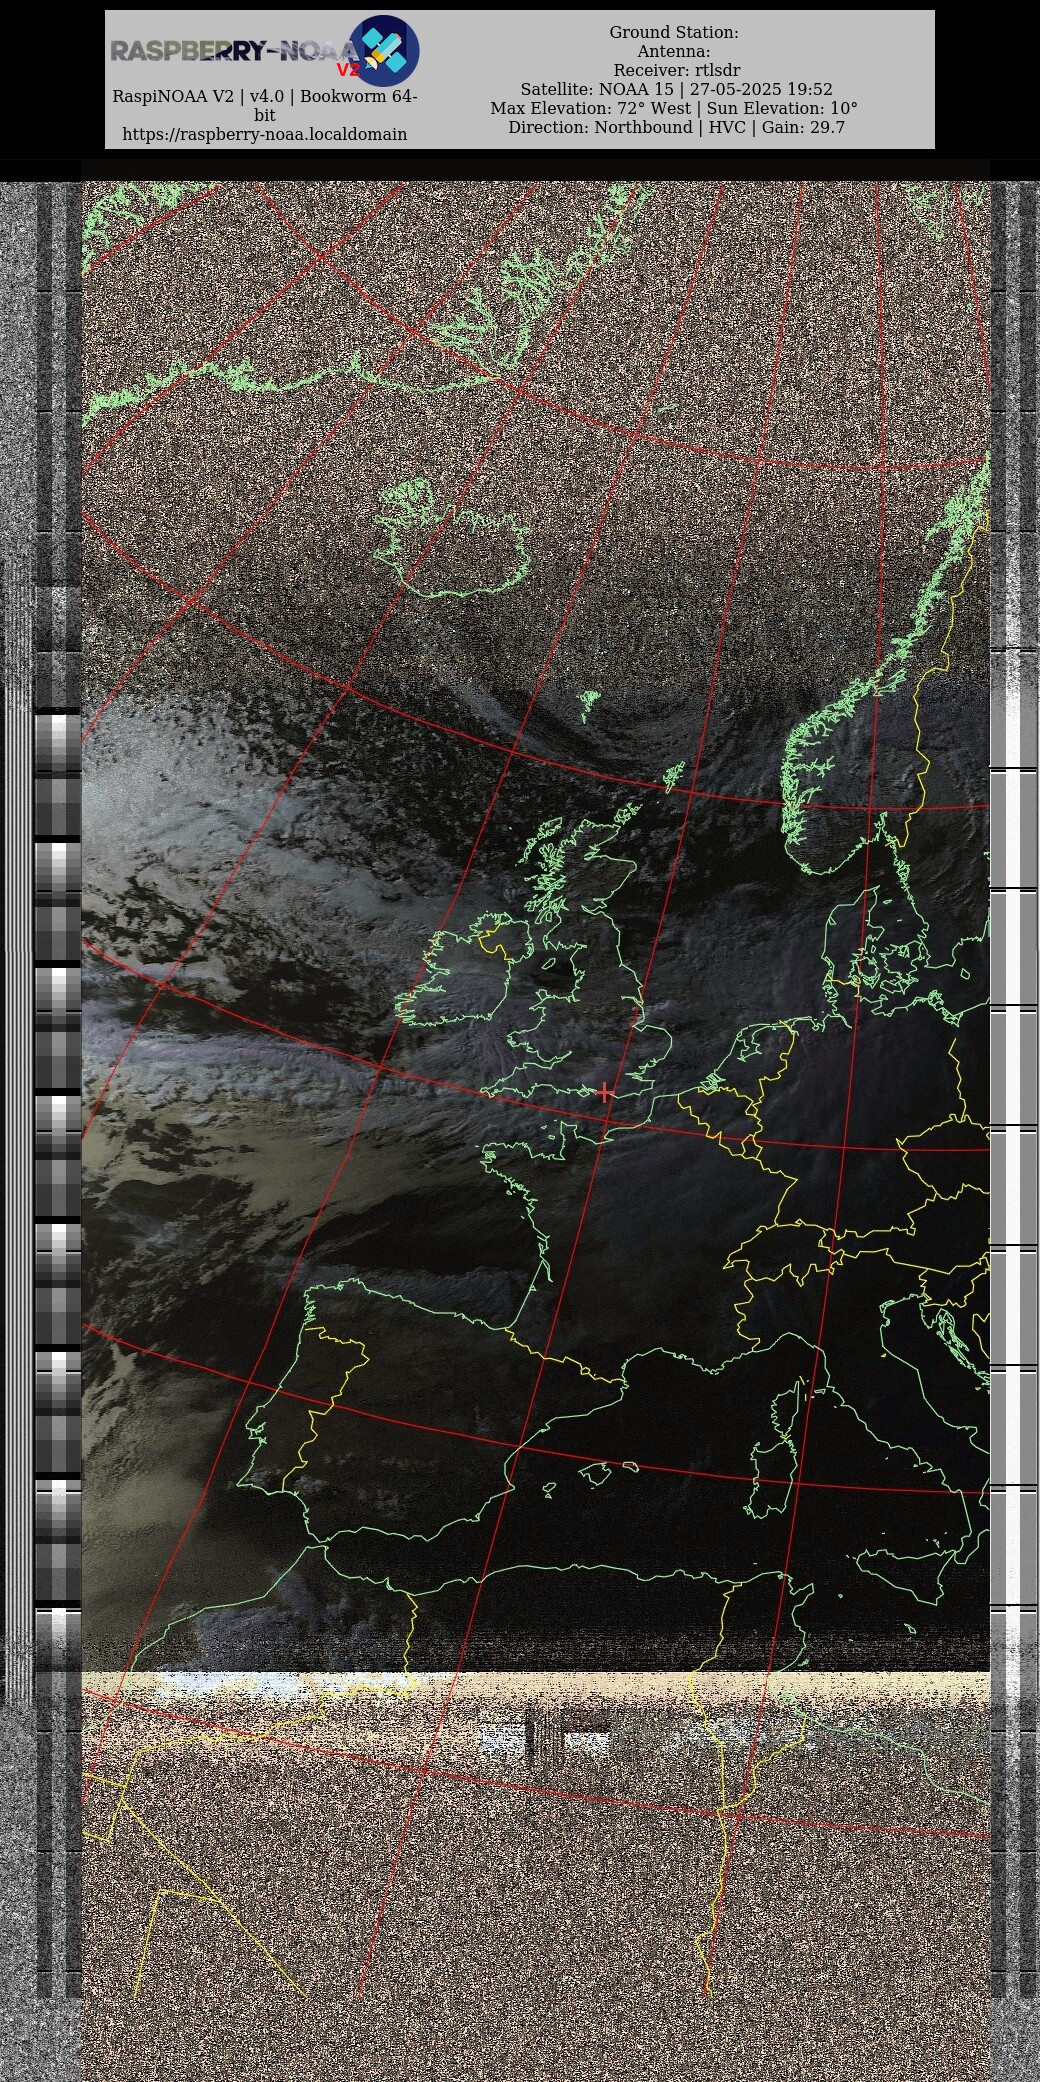Click the https://raspberry-noaa.localdomain URL text

[265, 134]
